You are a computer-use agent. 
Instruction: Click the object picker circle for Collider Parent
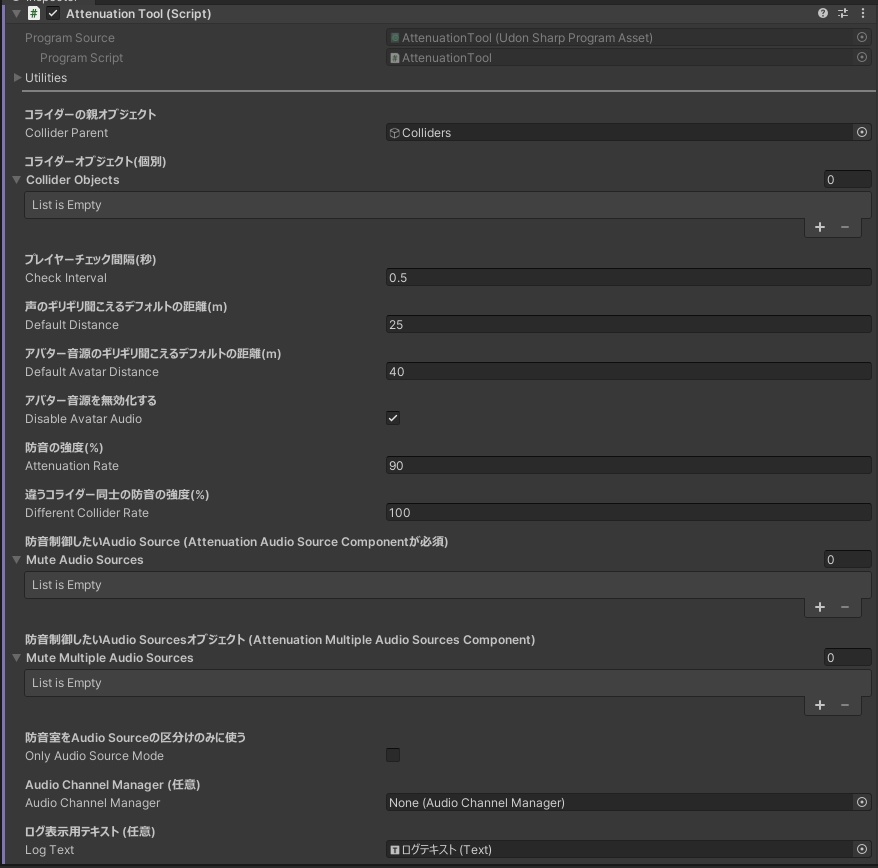pos(862,132)
